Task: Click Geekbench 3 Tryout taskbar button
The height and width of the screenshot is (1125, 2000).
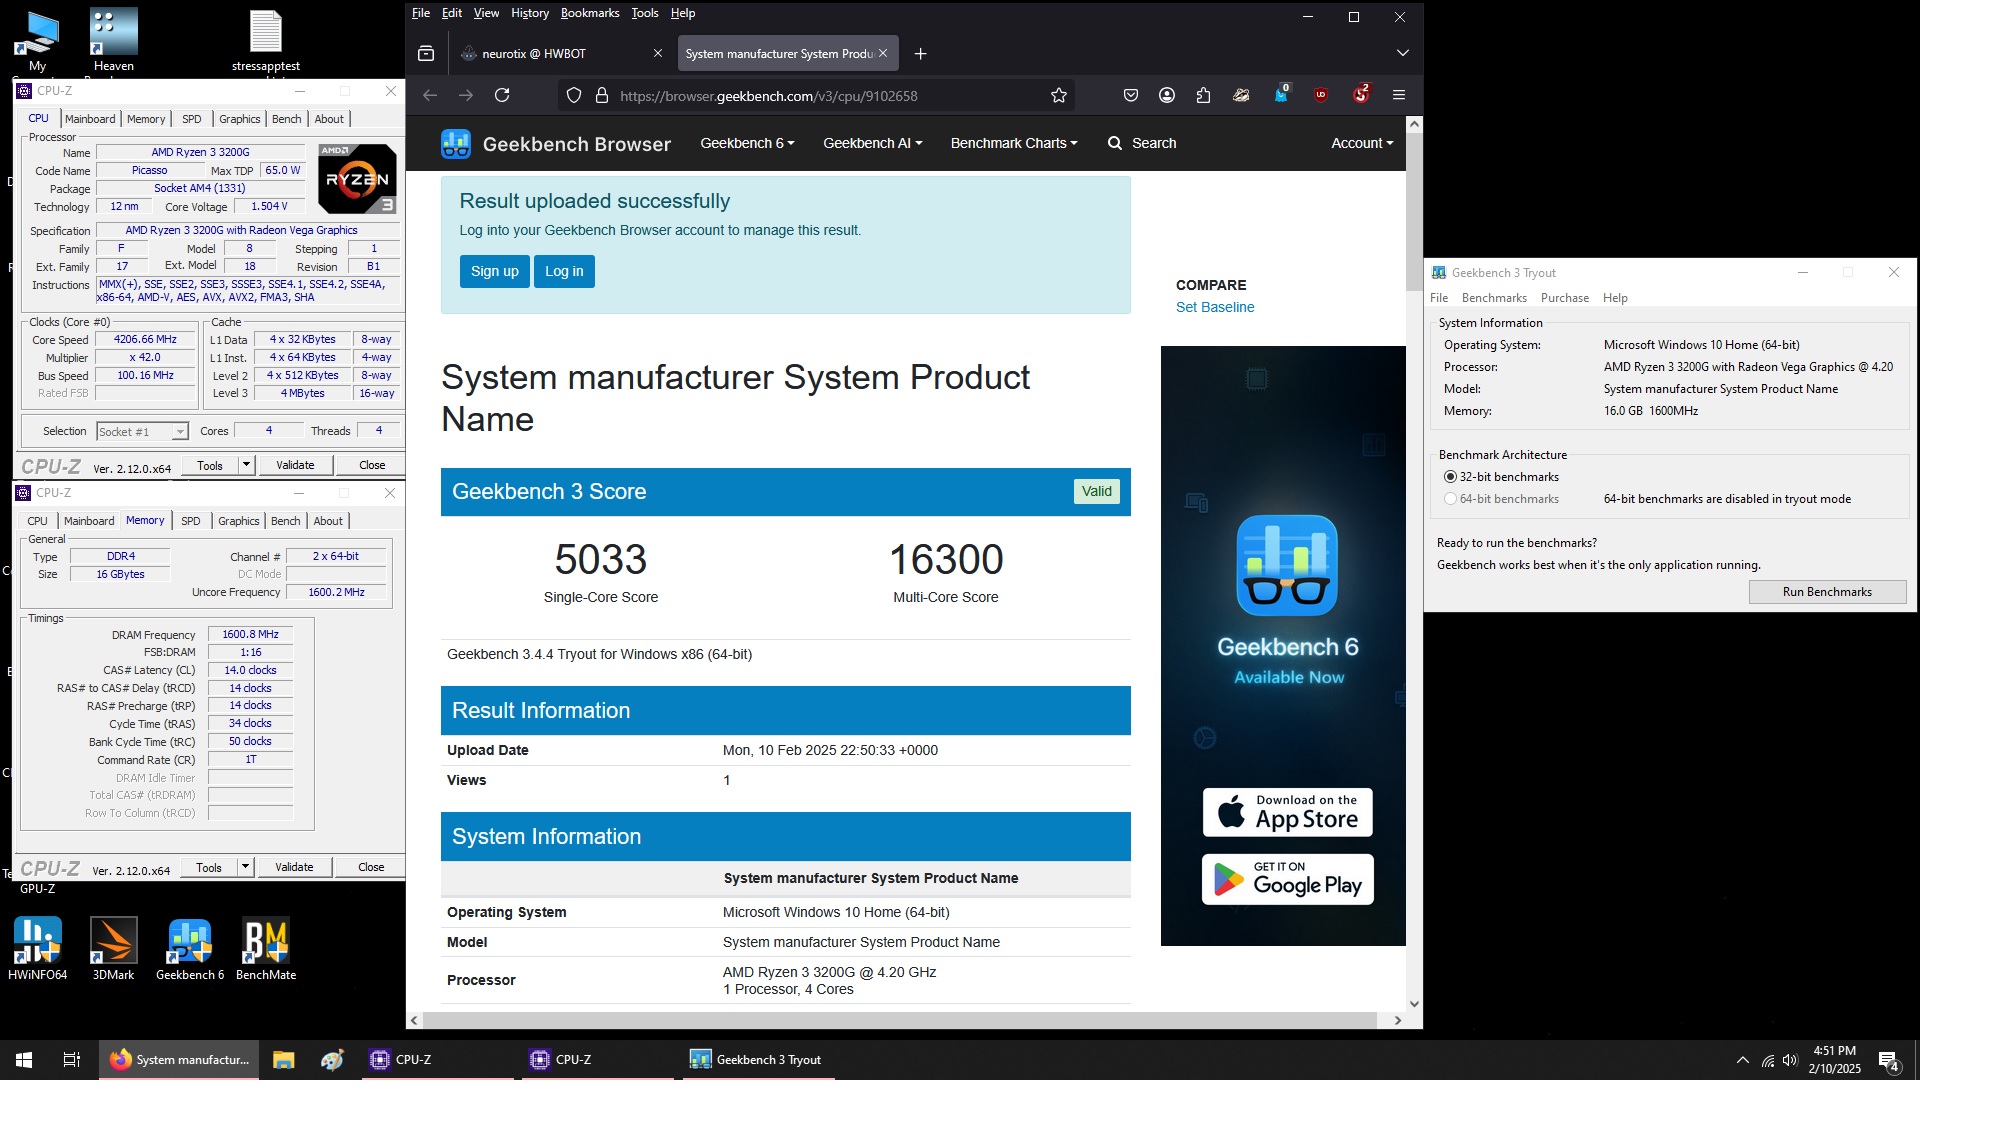Action: point(758,1060)
